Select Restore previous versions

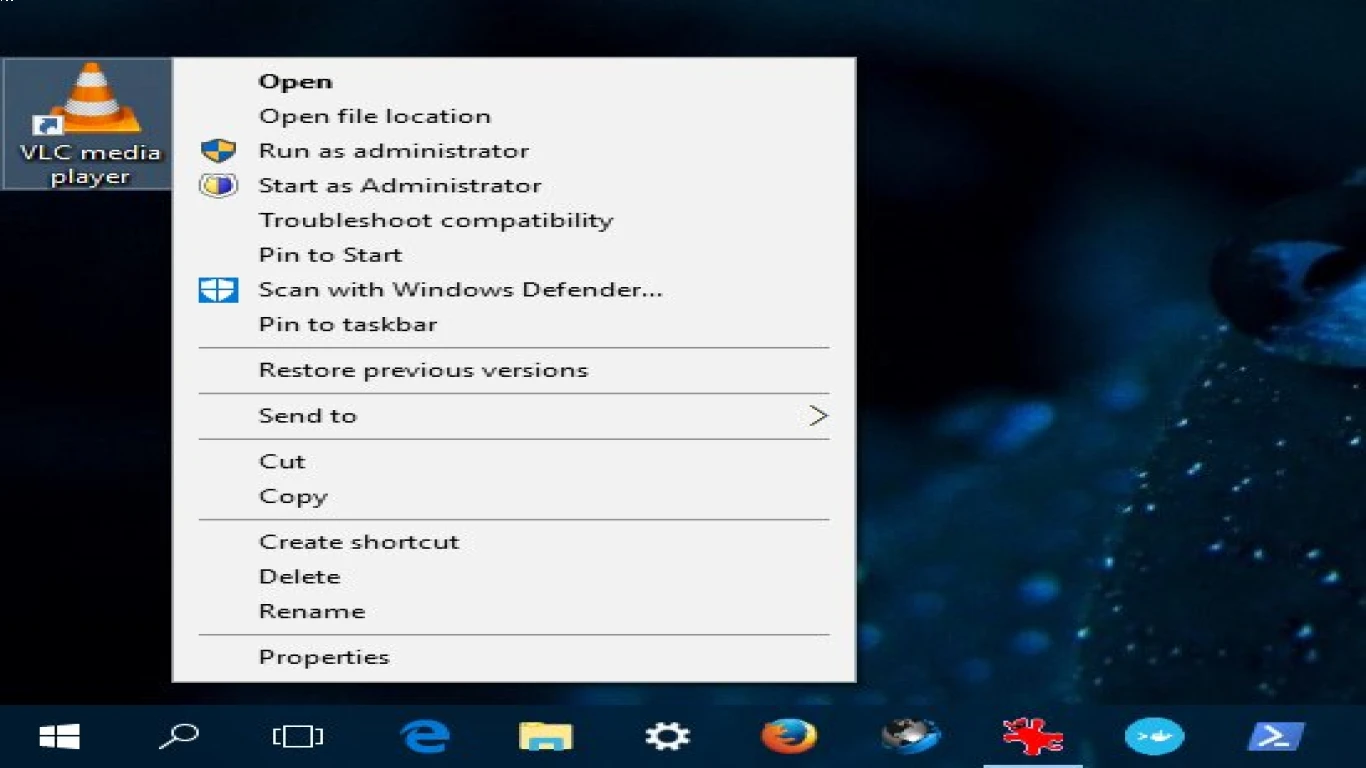point(423,370)
